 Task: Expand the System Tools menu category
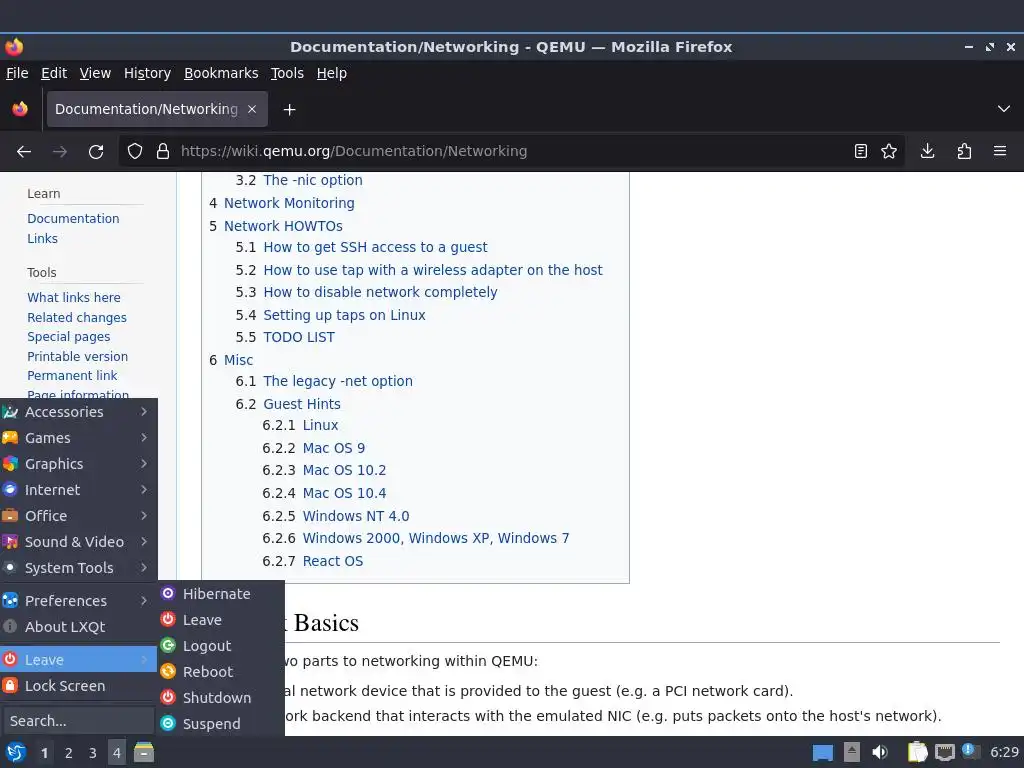[78, 568]
